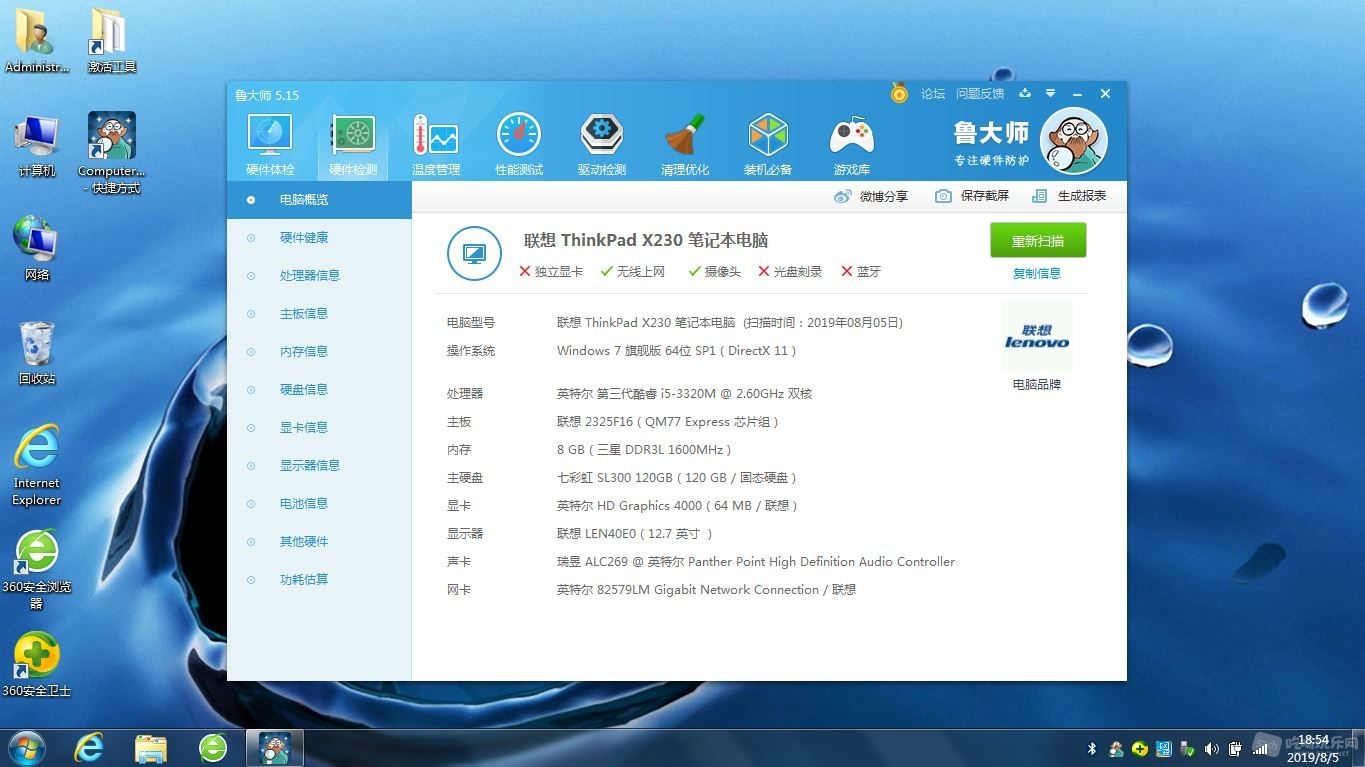
Task: Select 硬件健康 in the sidebar
Action: [319, 238]
